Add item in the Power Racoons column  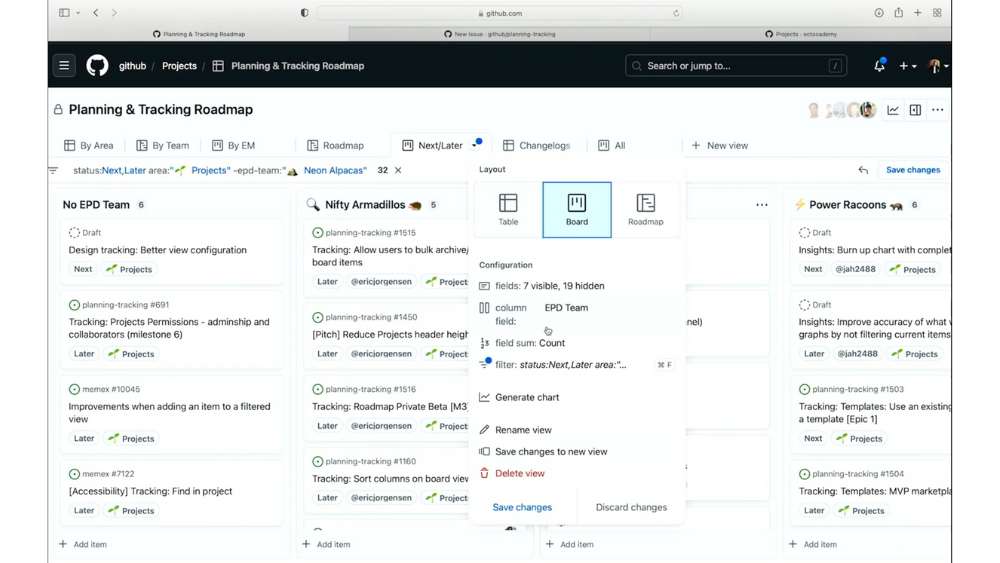813,545
